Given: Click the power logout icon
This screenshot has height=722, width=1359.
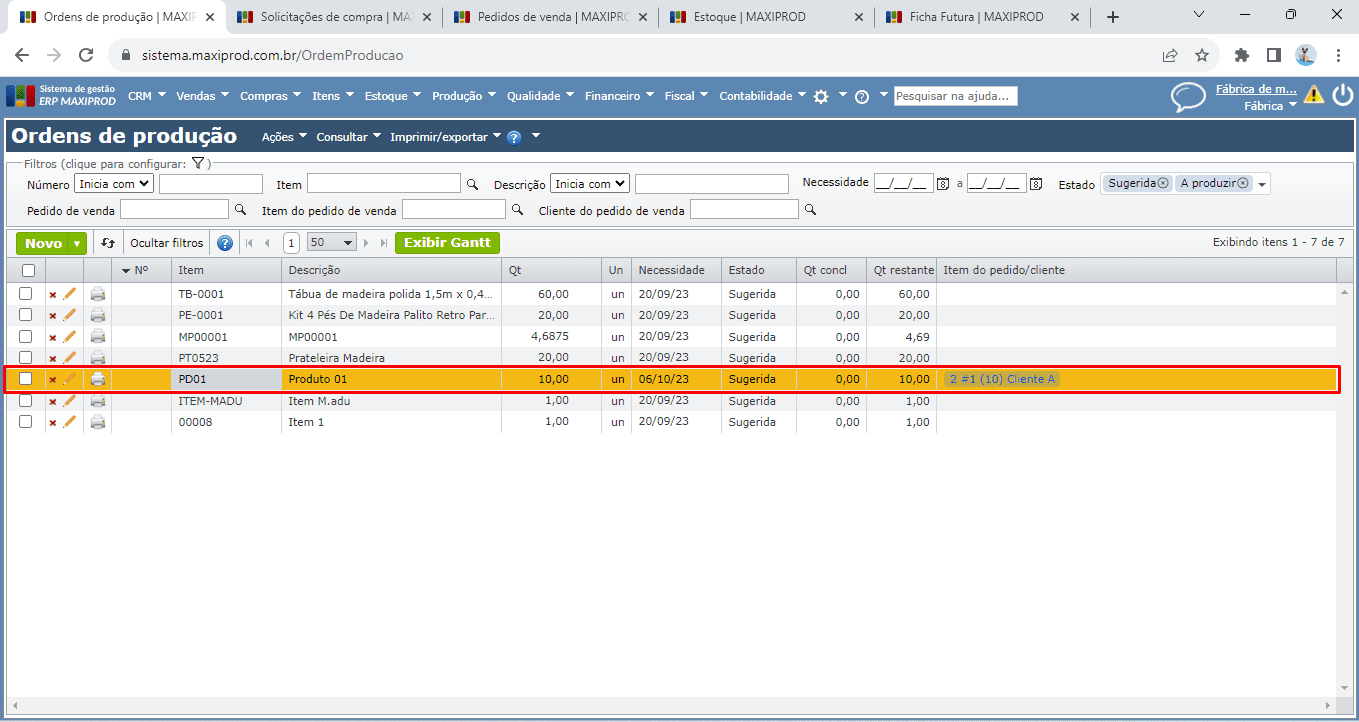Looking at the screenshot, I should point(1342,95).
